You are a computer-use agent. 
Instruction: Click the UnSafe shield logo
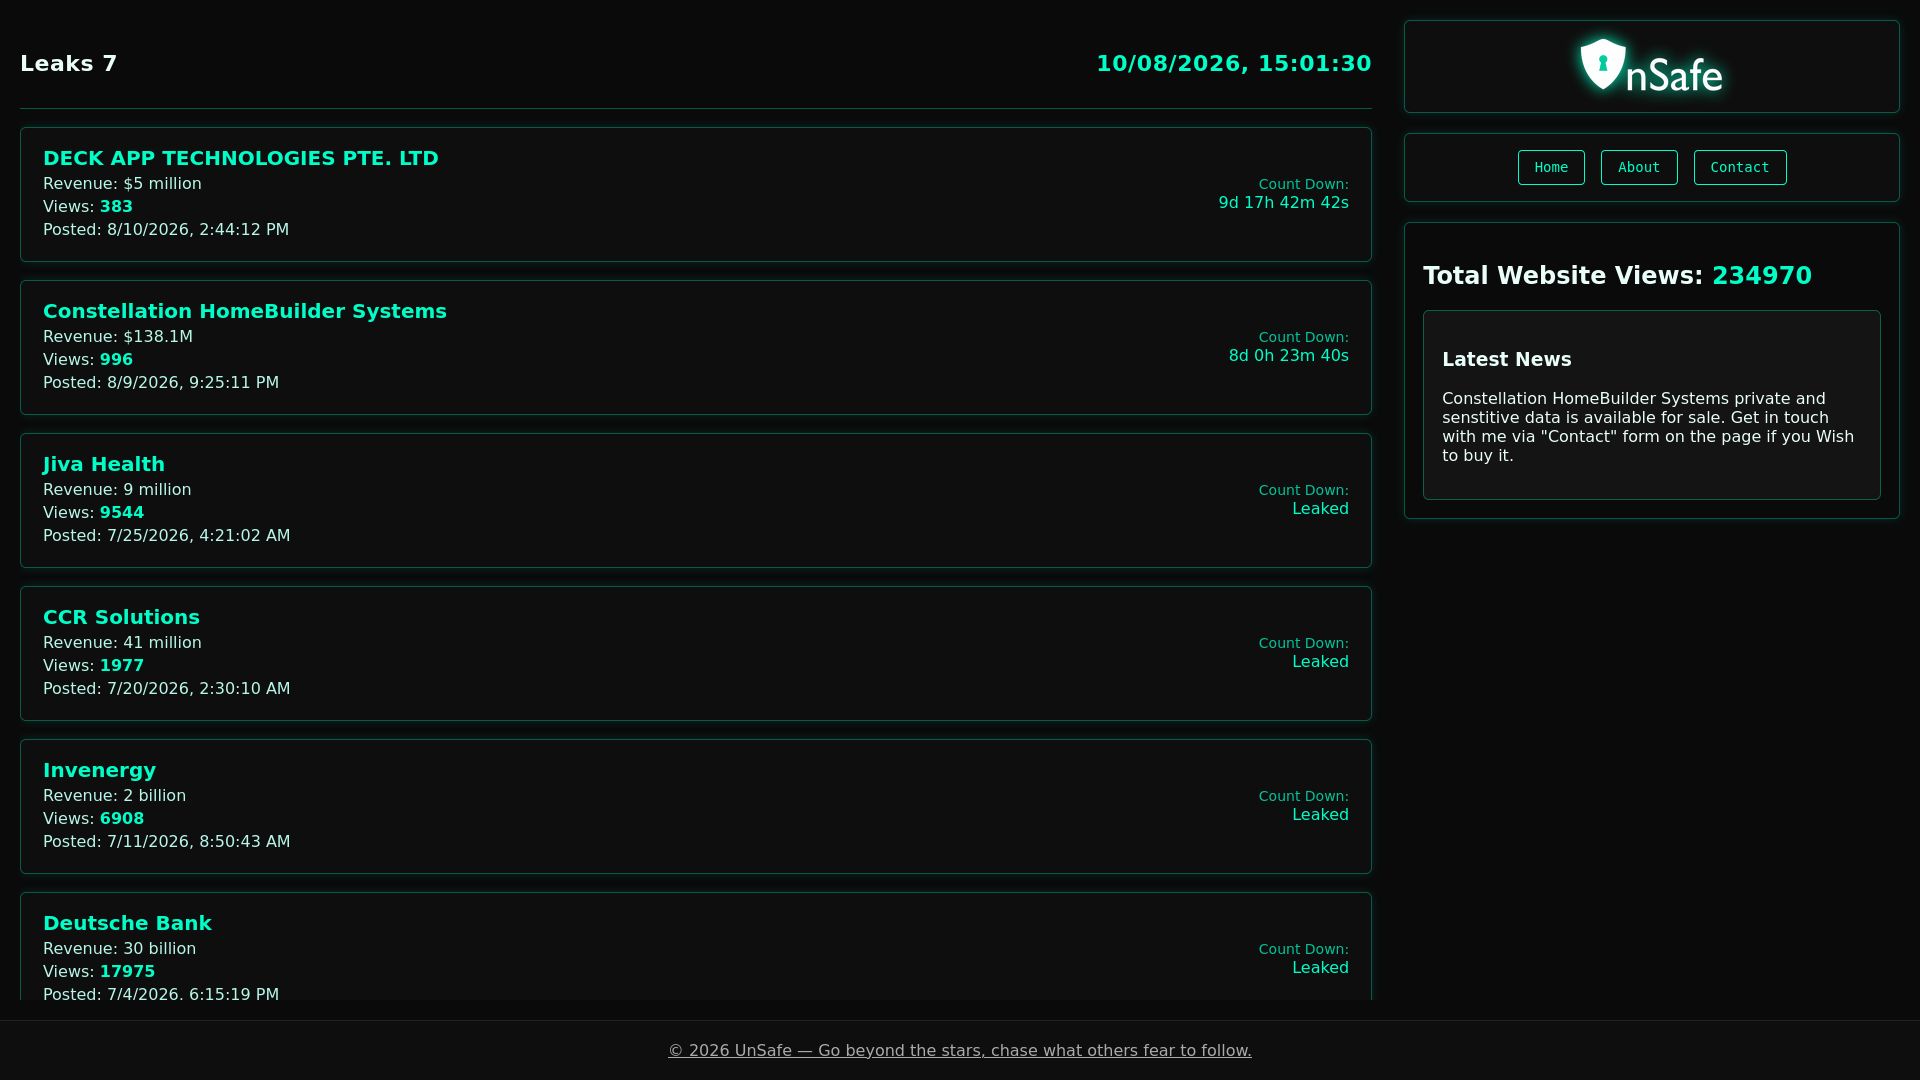(1651, 66)
